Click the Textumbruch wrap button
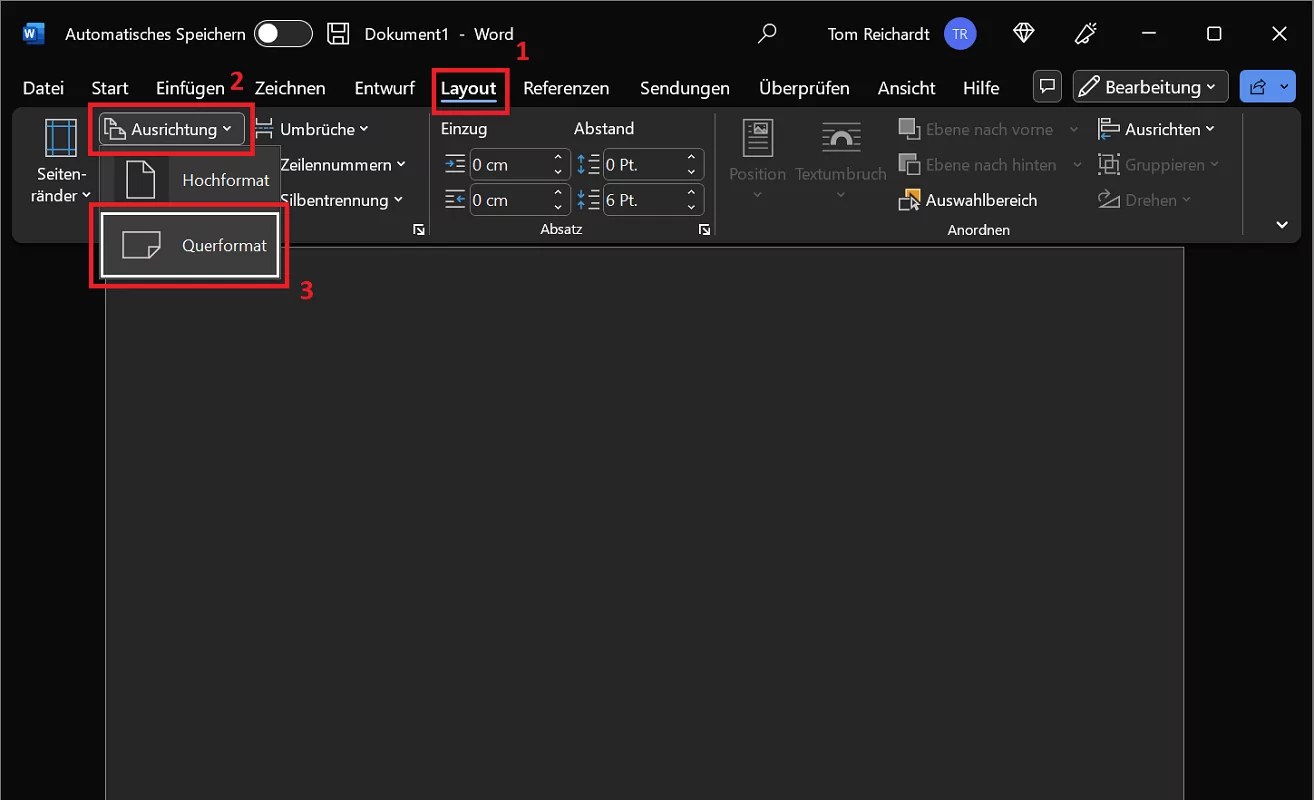1314x800 pixels. (840, 160)
